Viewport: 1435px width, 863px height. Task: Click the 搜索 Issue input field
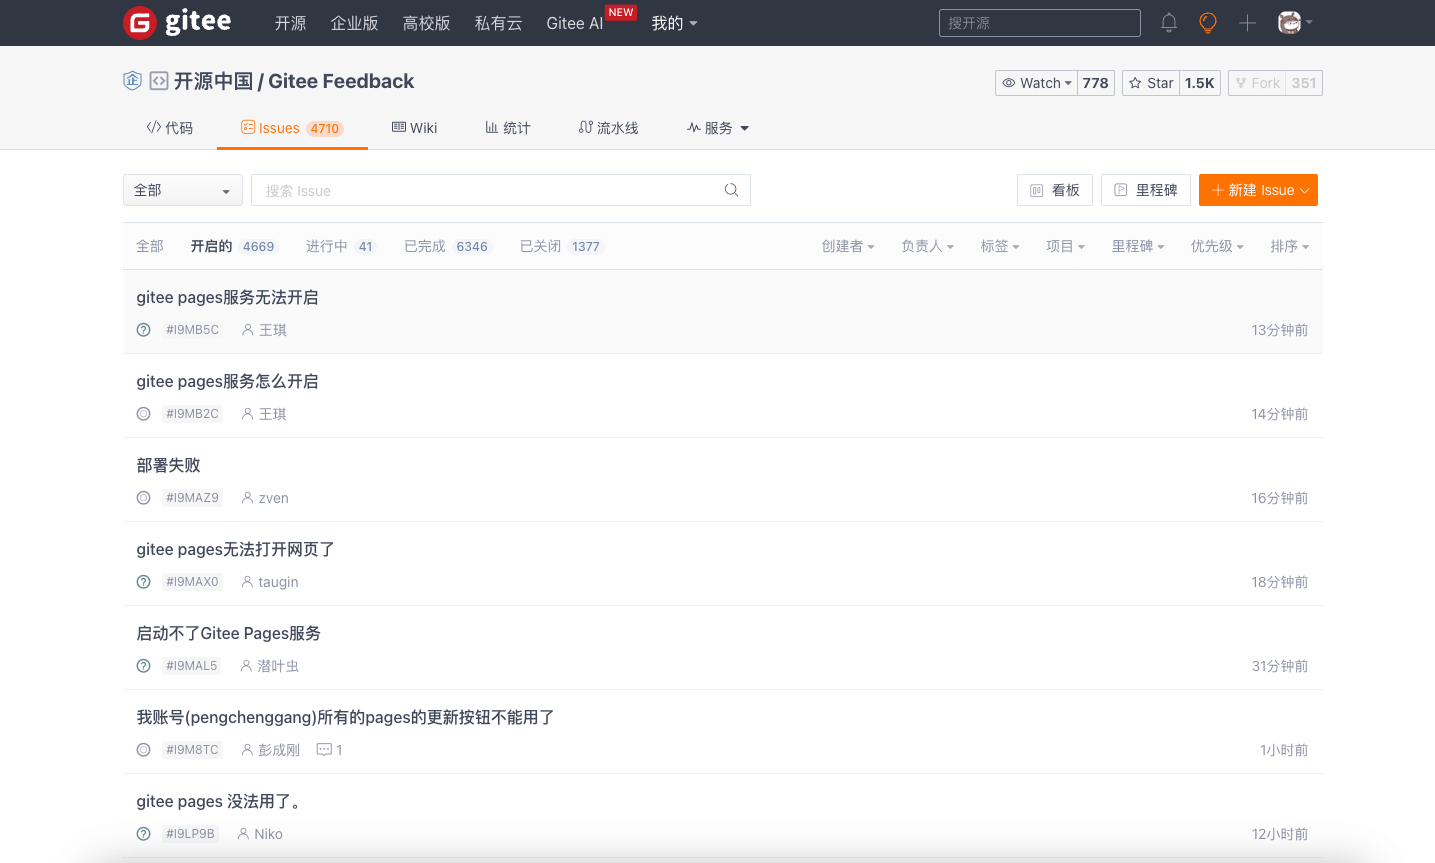tap(490, 190)
